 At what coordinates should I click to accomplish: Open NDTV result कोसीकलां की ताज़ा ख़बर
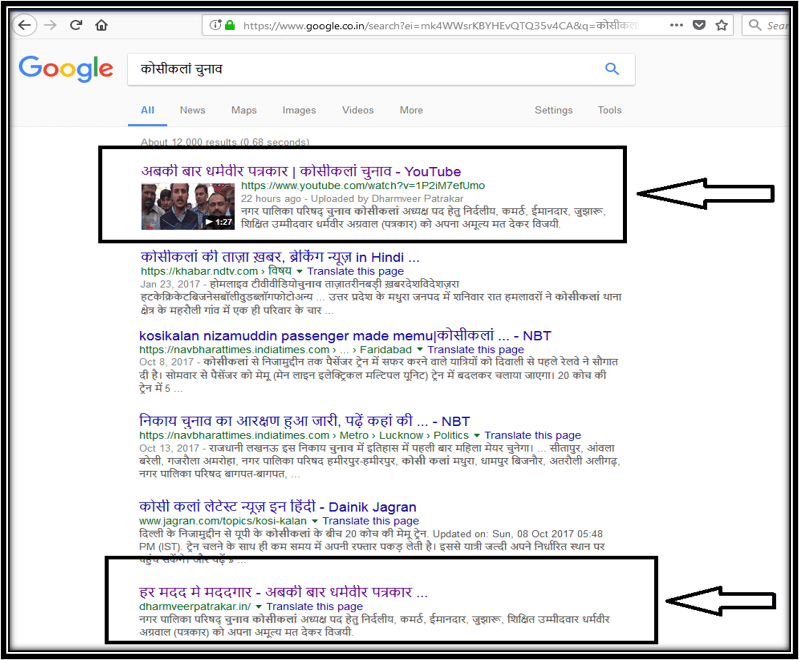coord(280,257)
